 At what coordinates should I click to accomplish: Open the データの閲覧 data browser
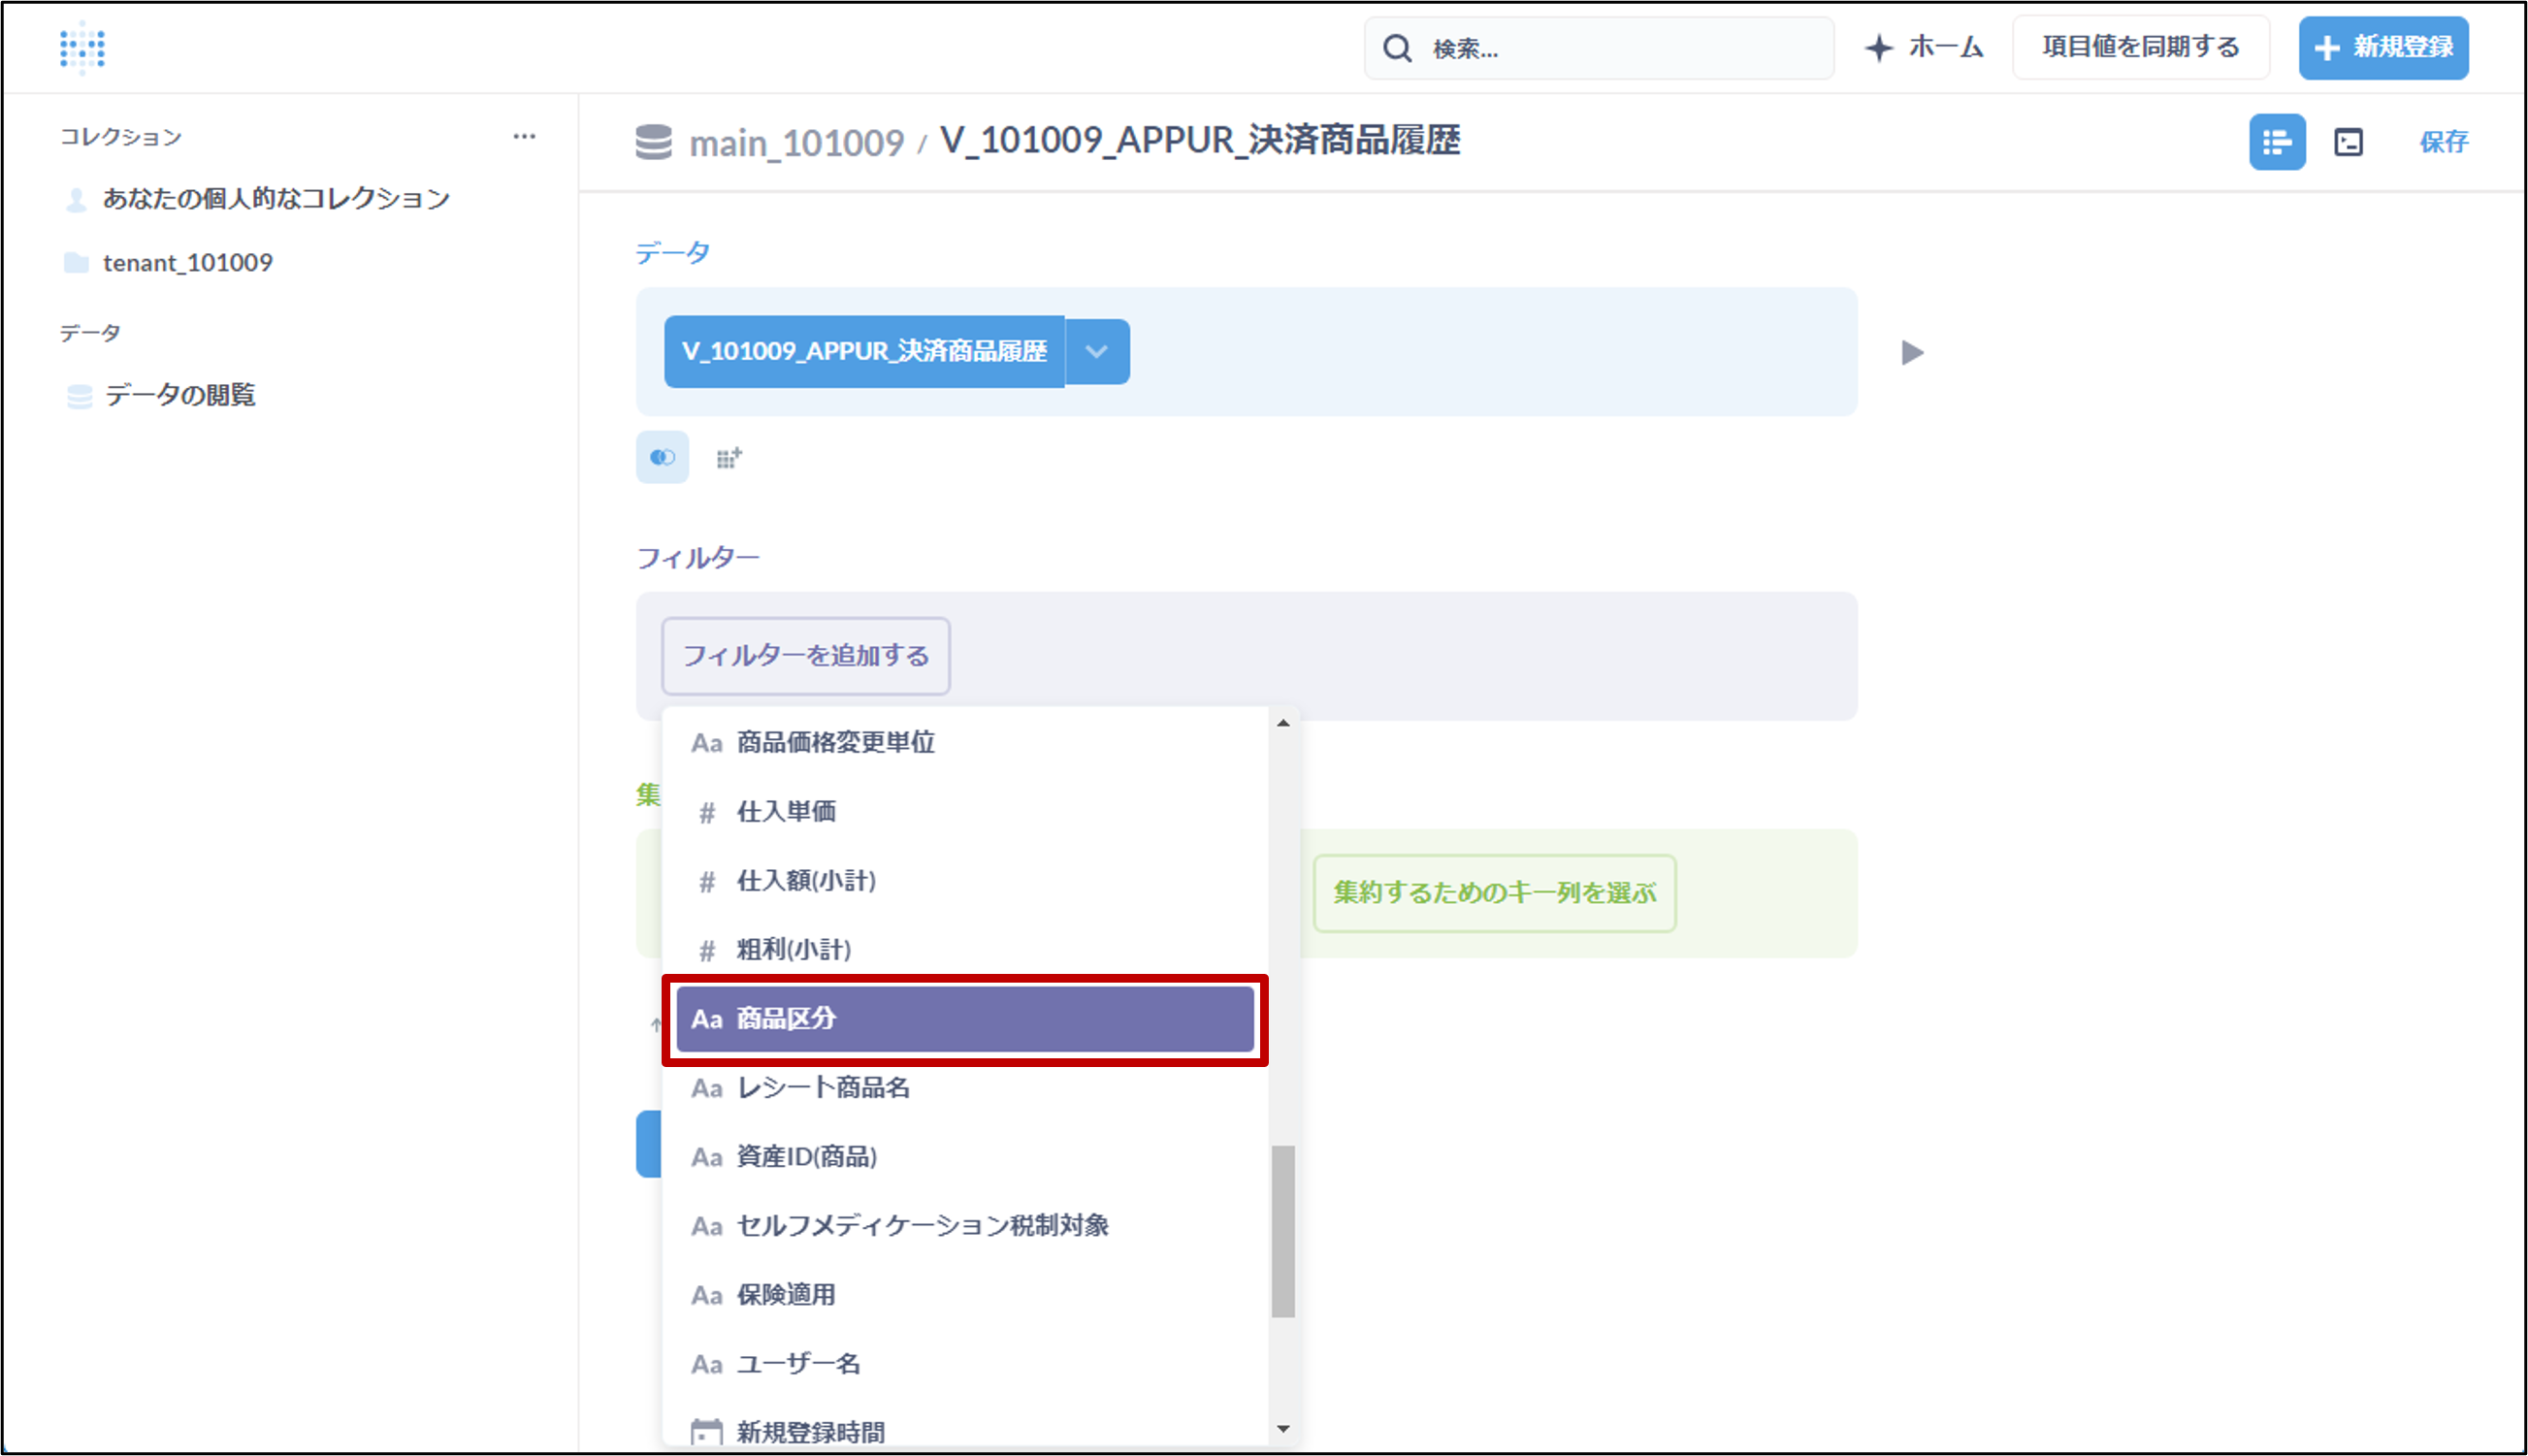(180, 395)
